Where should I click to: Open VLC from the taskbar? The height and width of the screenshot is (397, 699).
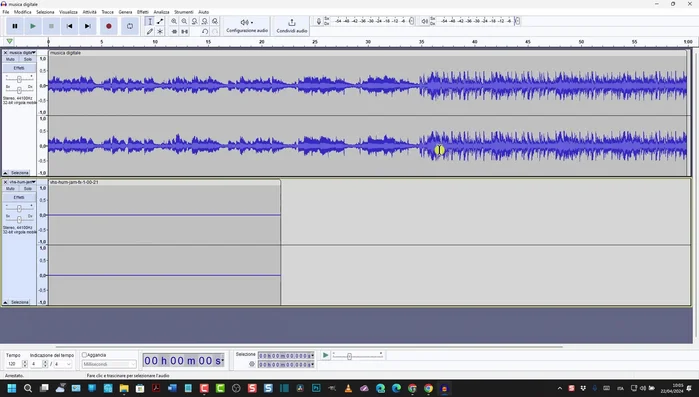[348, 388]
